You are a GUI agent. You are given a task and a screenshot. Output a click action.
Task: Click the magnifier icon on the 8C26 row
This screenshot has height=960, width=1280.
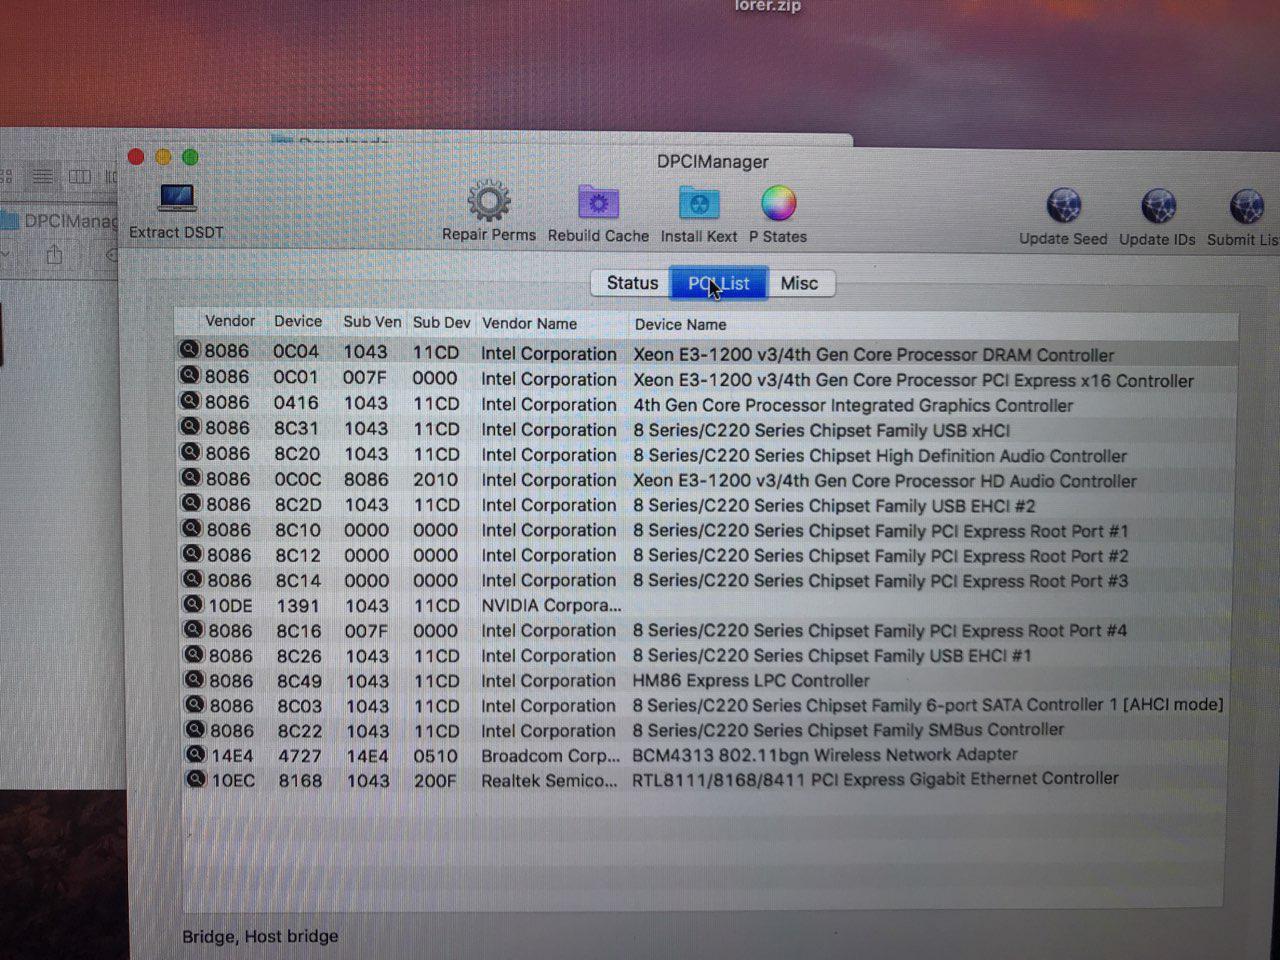(193, 654)
